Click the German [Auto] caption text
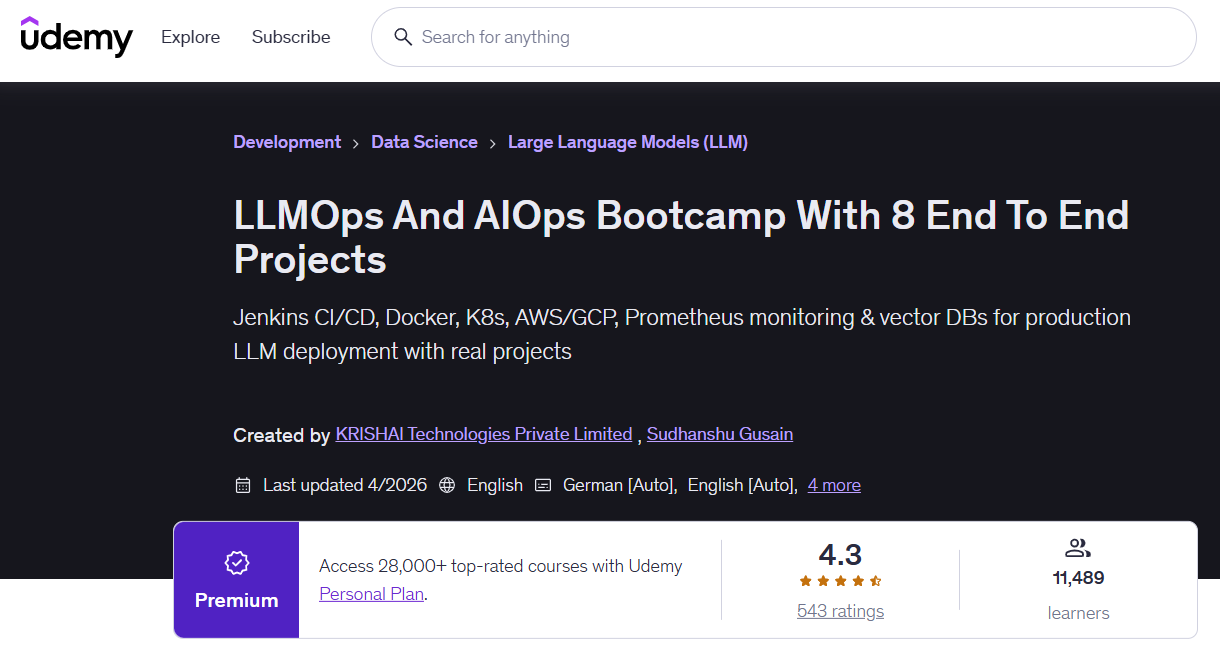The height and width of the screenshot is (671, 1220). [x=620, y=485]
